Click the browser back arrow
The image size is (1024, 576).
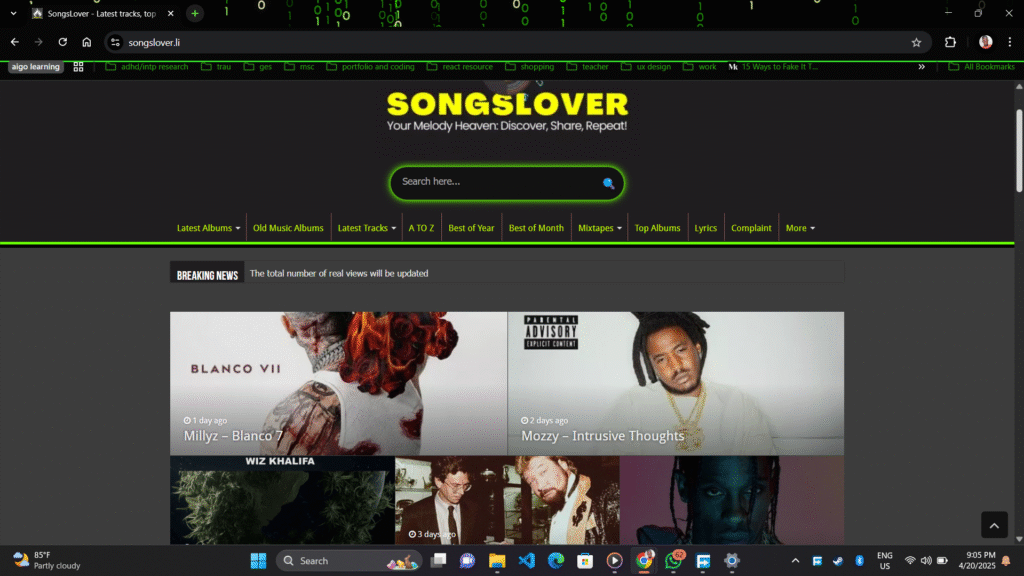coord(14,42)
